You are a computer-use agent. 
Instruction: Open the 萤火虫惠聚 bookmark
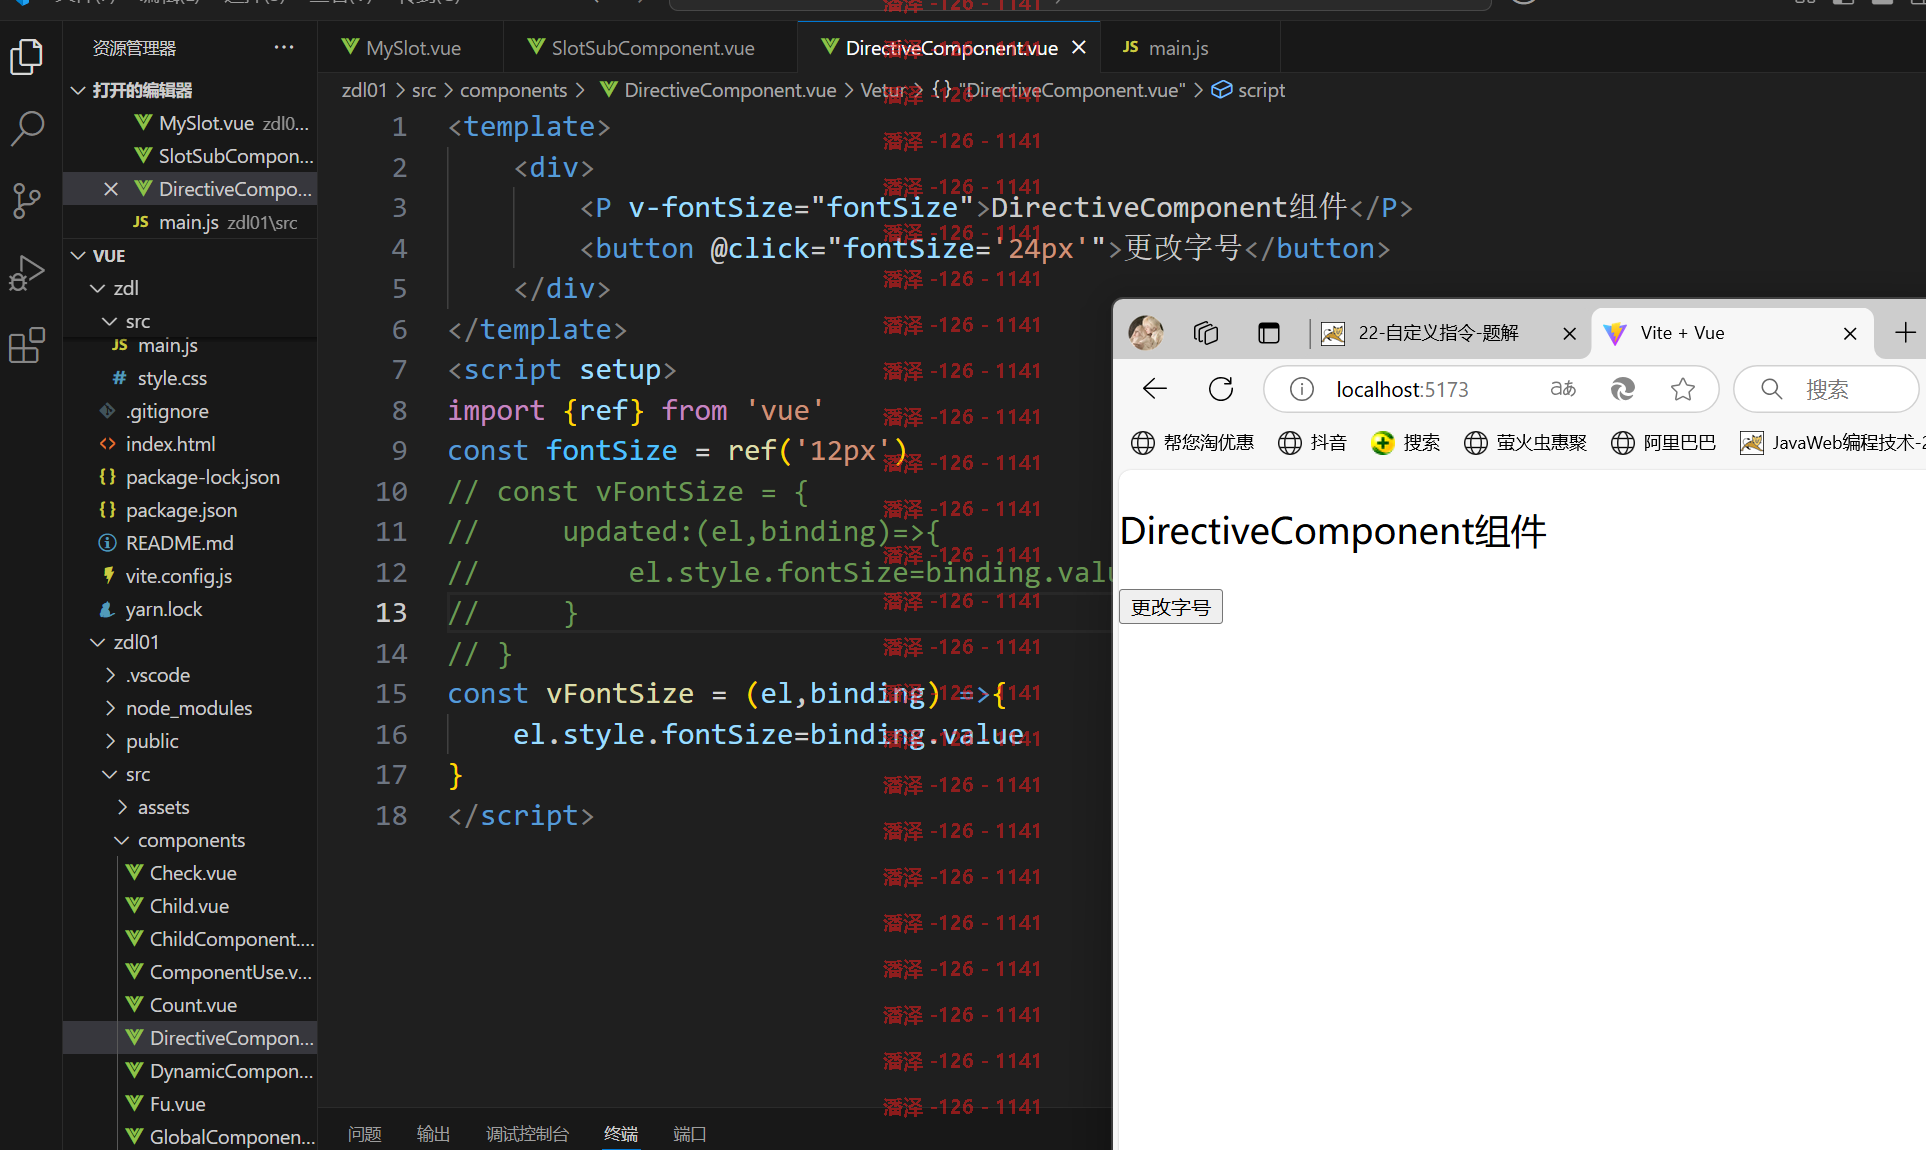pos(1525,443)
